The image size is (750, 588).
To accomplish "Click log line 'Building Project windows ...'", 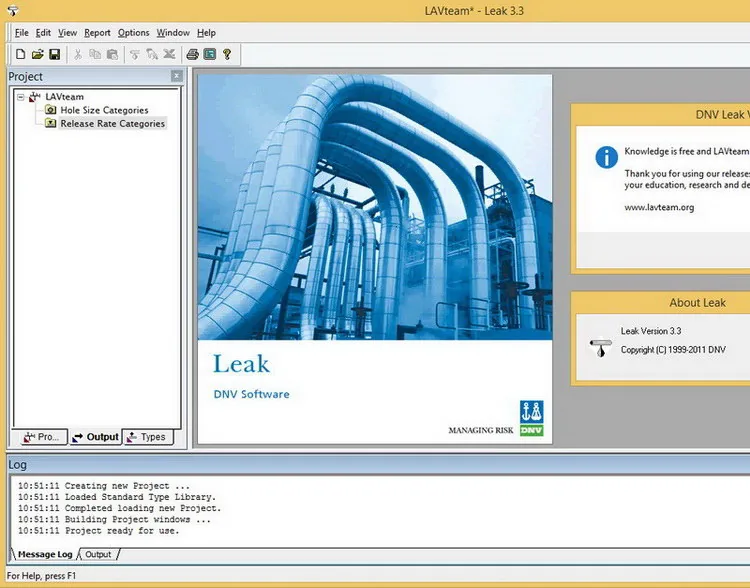I will coord(114,520).
